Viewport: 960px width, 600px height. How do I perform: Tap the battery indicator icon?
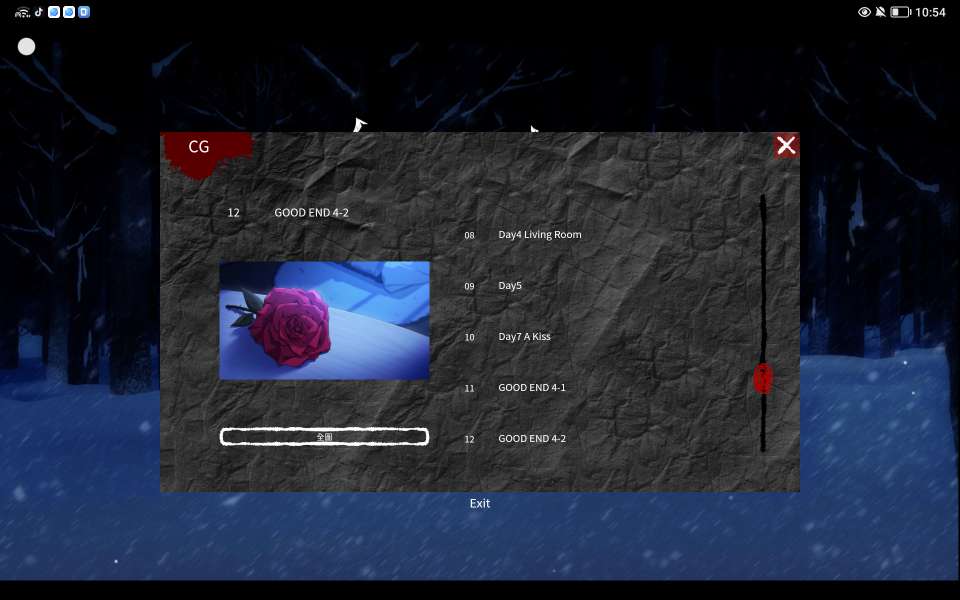pos(900,12)
